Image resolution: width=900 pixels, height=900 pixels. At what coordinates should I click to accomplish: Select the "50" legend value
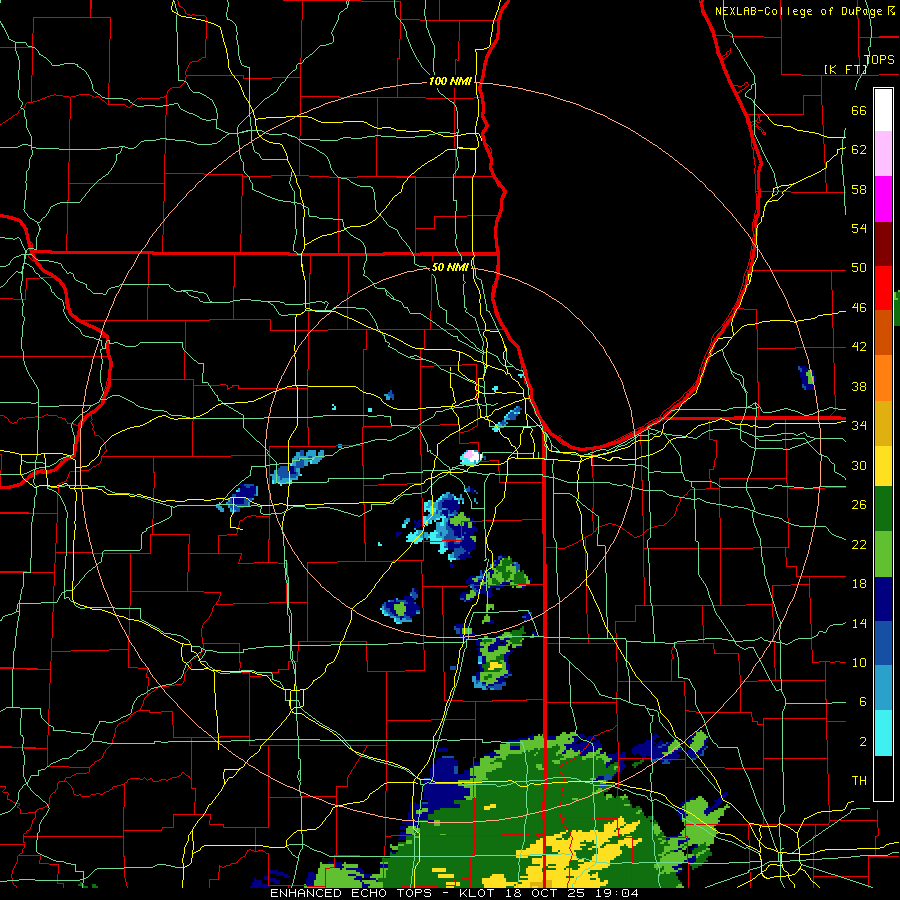point(859,268)
